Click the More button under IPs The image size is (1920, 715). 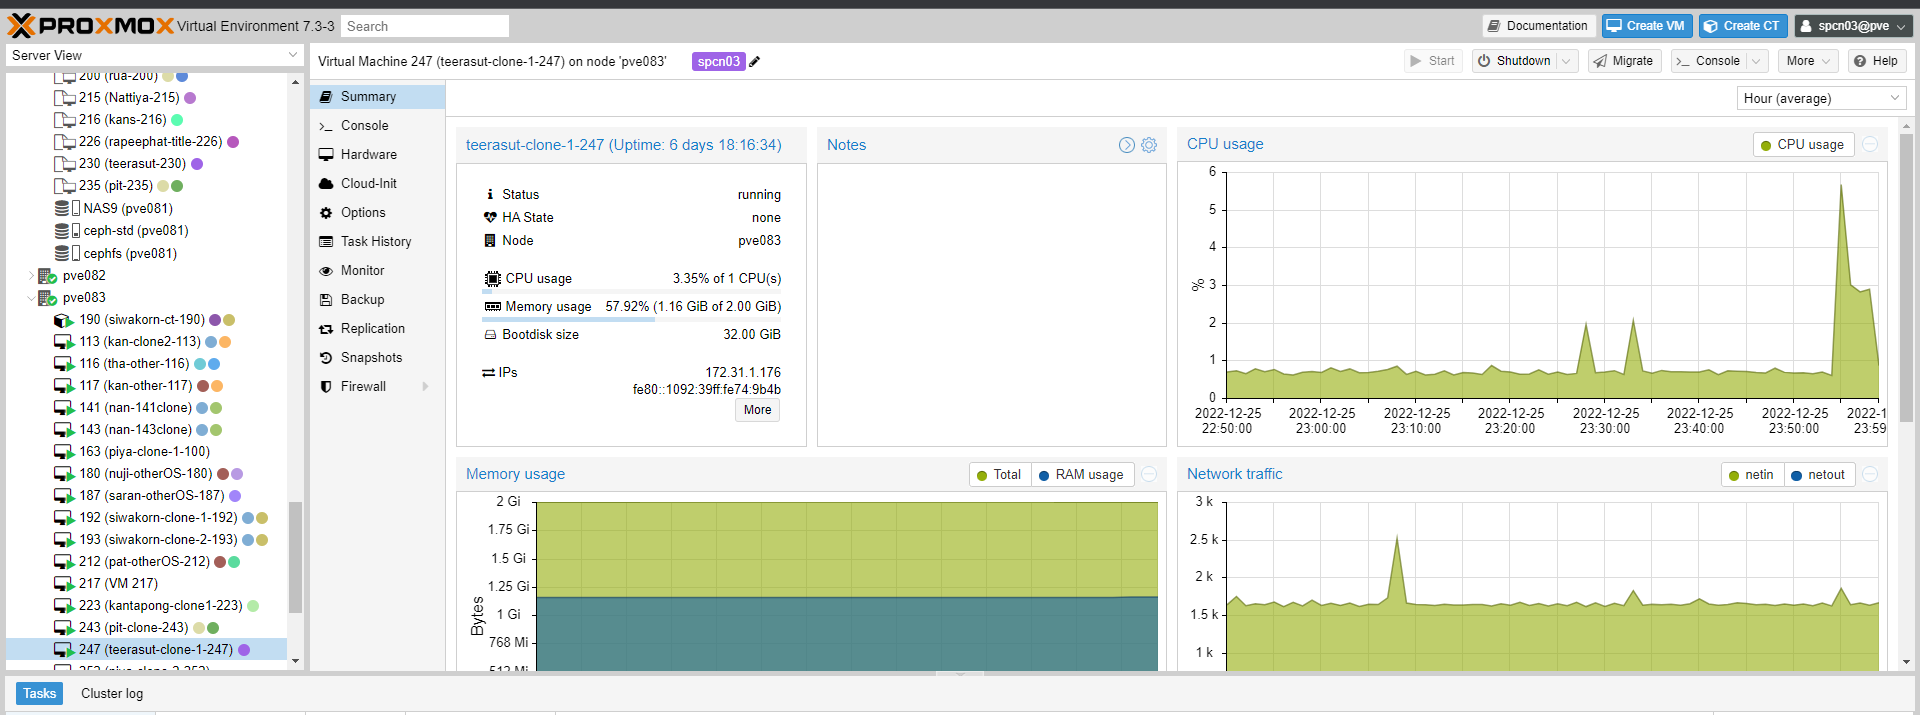click(x=758, y=410)
